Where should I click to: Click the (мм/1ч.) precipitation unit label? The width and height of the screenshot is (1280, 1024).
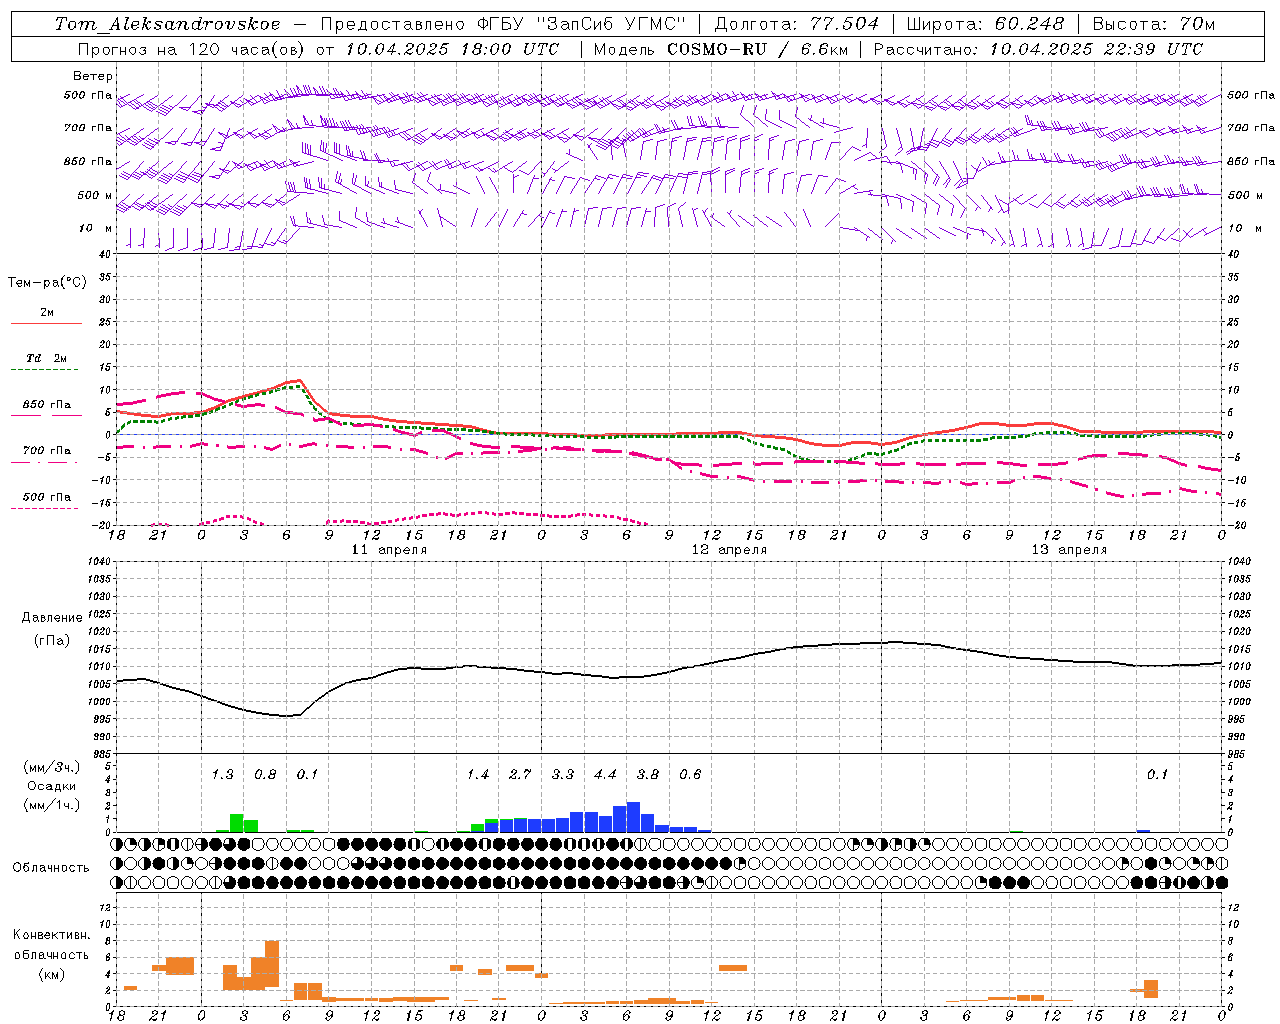click(x=52, y=805)
